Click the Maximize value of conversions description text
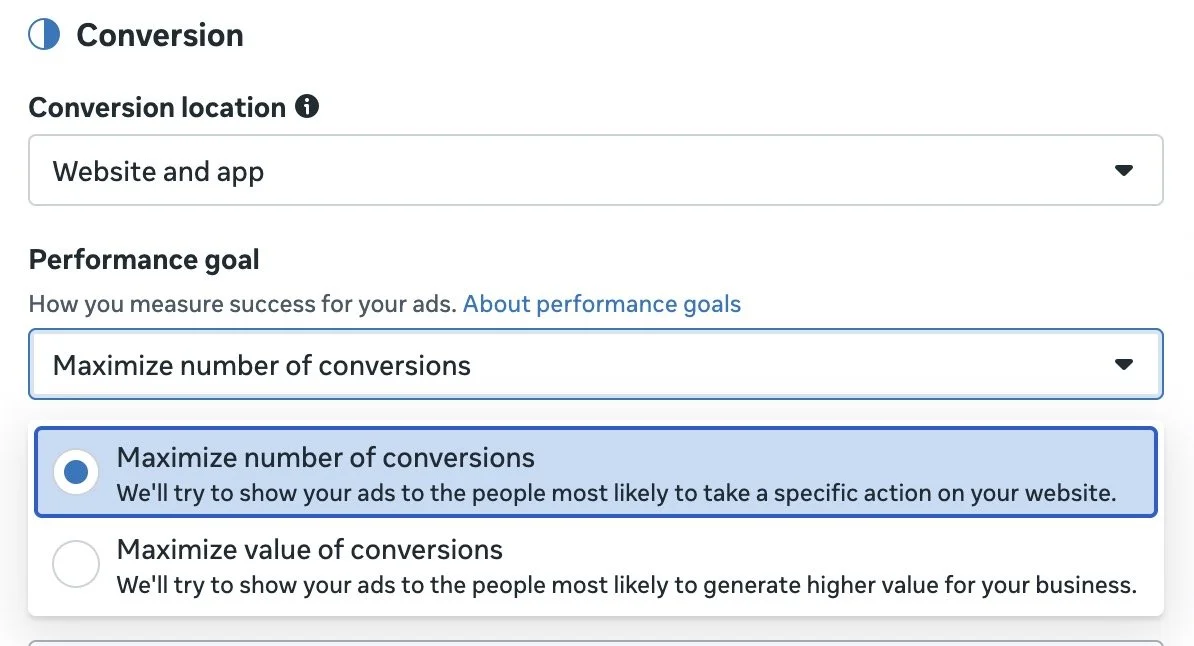Image resolution: width=1194 pixels, height=646 pixels. pyautogui.click(x=628, y=585)
